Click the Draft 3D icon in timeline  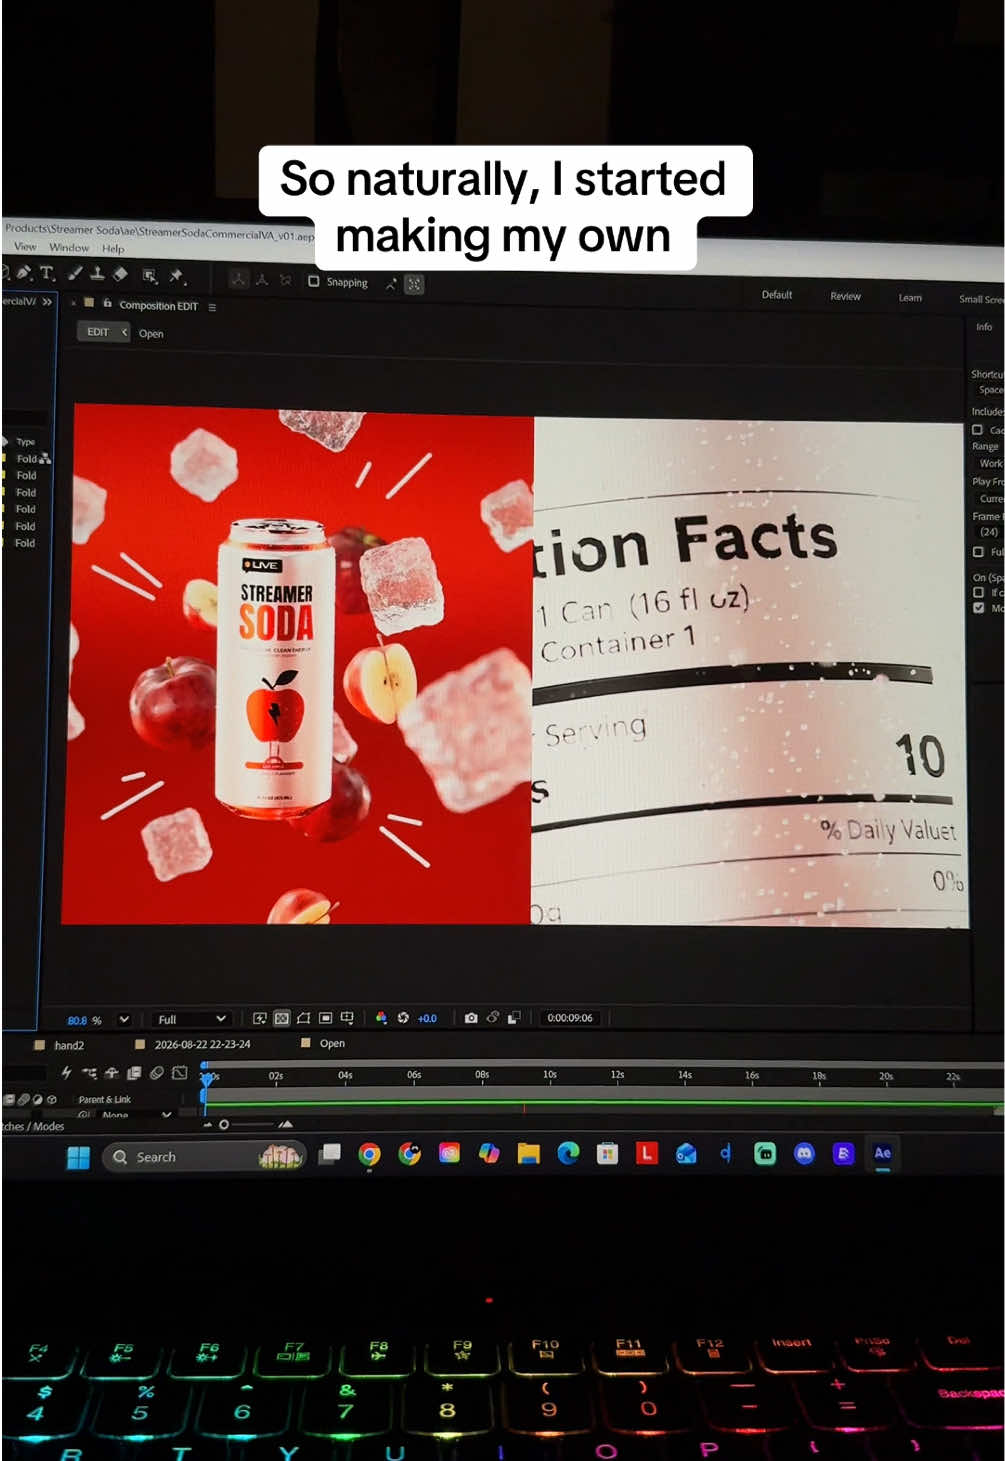[x=67, y=1072]
